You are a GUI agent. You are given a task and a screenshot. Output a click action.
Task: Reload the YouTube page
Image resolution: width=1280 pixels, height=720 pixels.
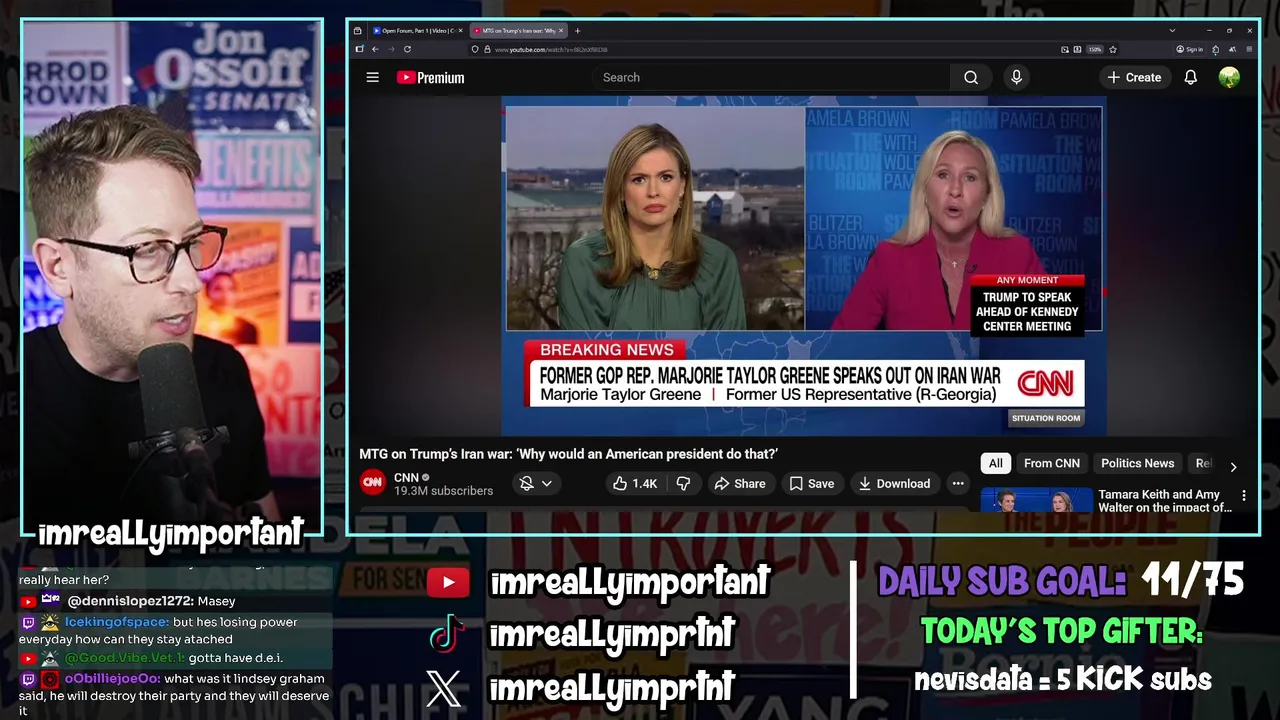407,49
